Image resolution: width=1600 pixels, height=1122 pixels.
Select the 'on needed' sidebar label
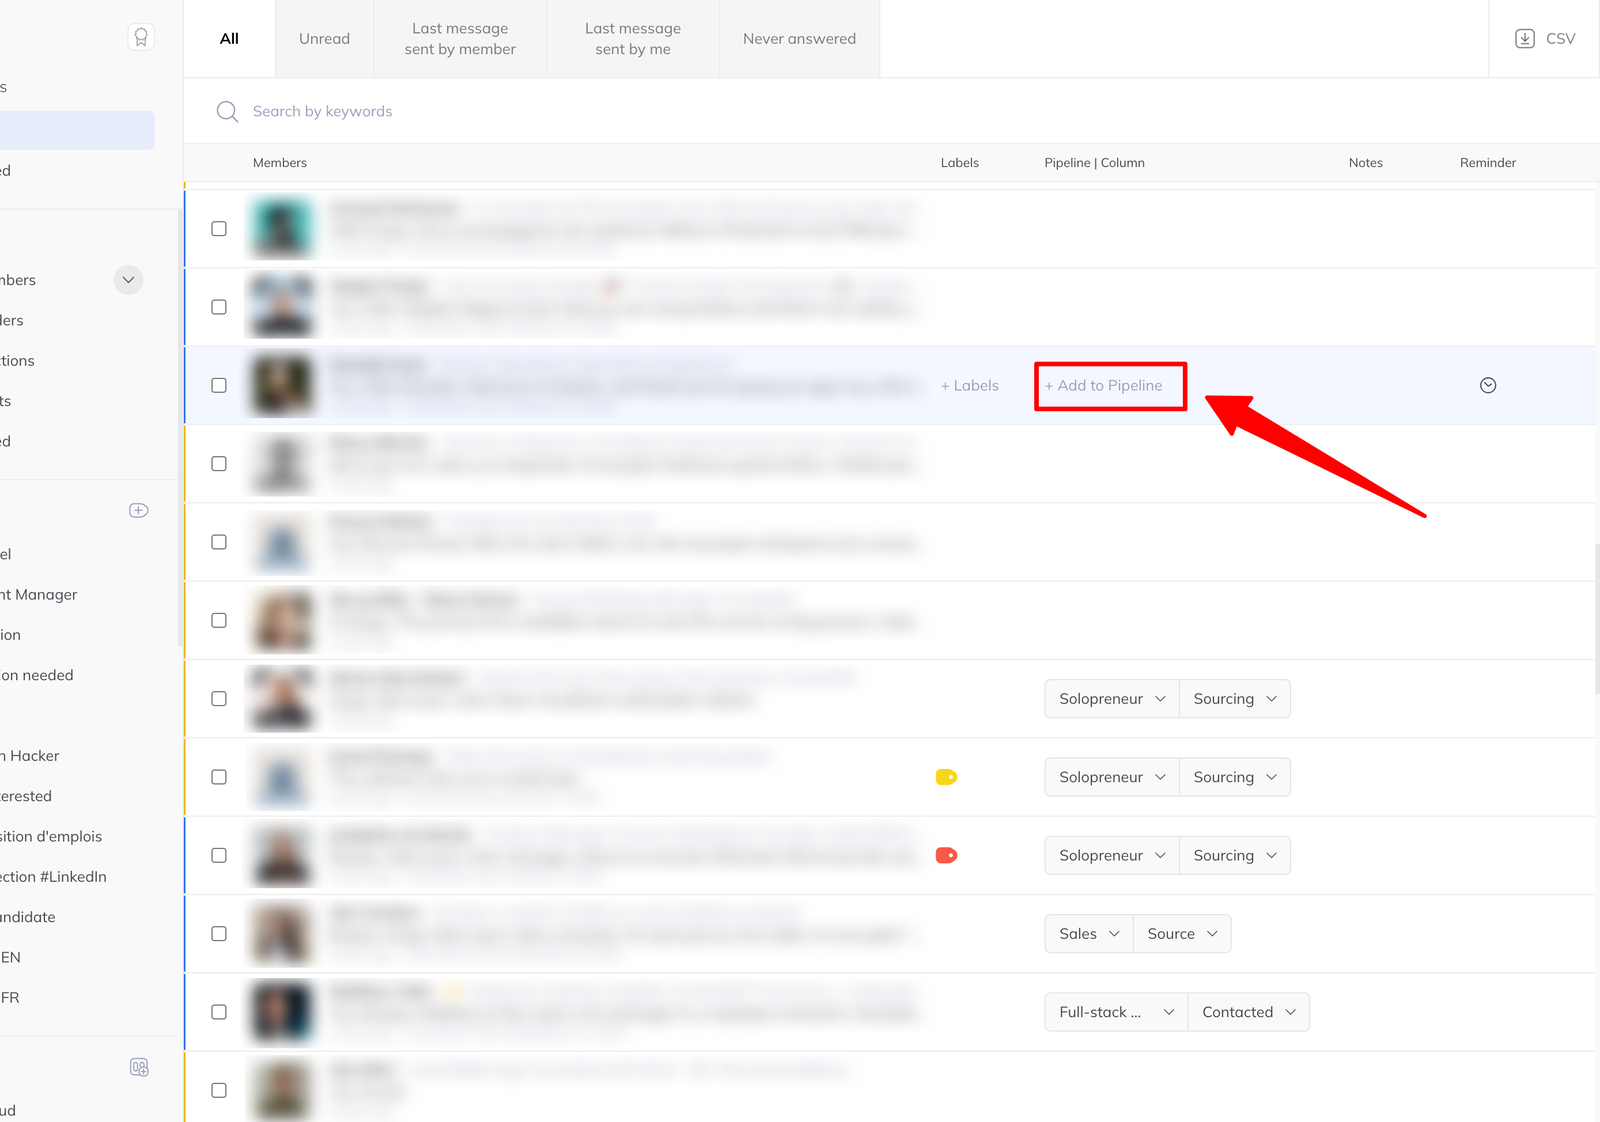[37, 675]
